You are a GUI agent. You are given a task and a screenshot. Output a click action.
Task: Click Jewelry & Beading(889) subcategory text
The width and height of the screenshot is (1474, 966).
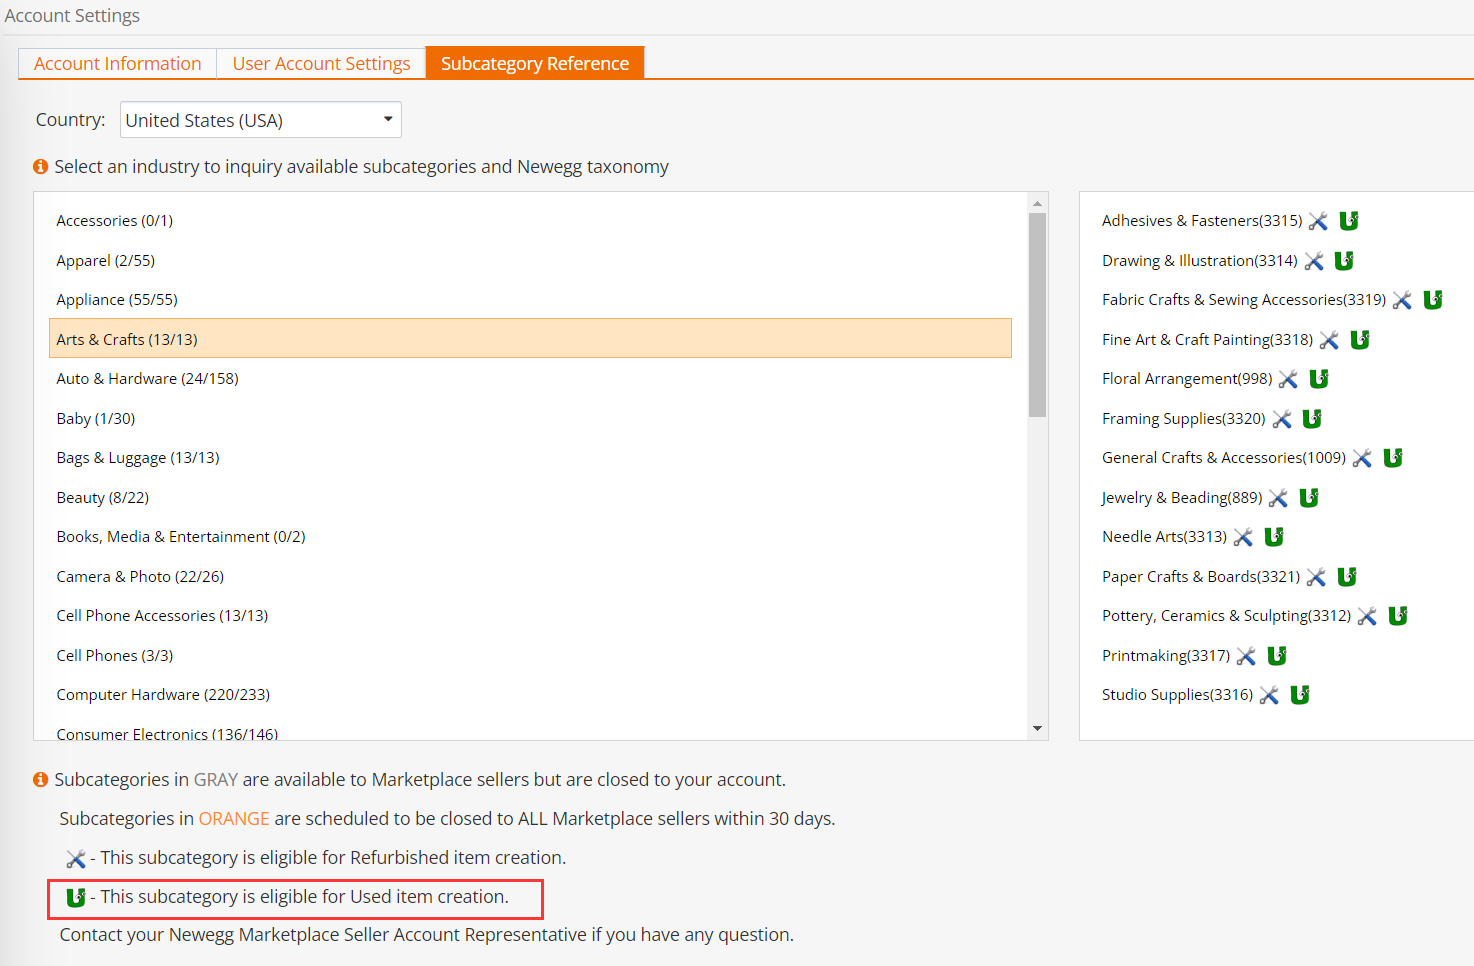[1182, 498]
